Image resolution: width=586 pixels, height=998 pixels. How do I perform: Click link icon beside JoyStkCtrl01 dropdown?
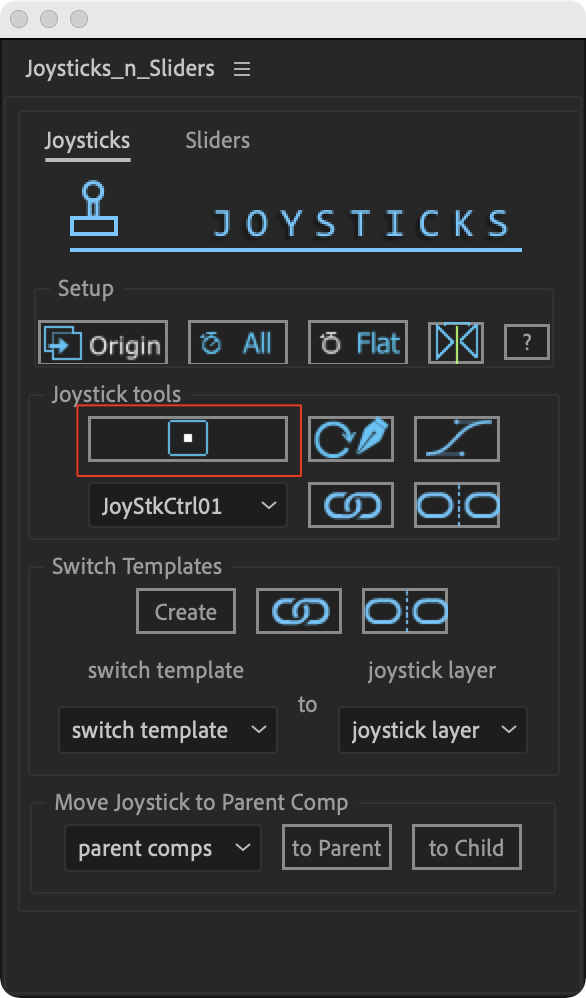coord(351,505)
